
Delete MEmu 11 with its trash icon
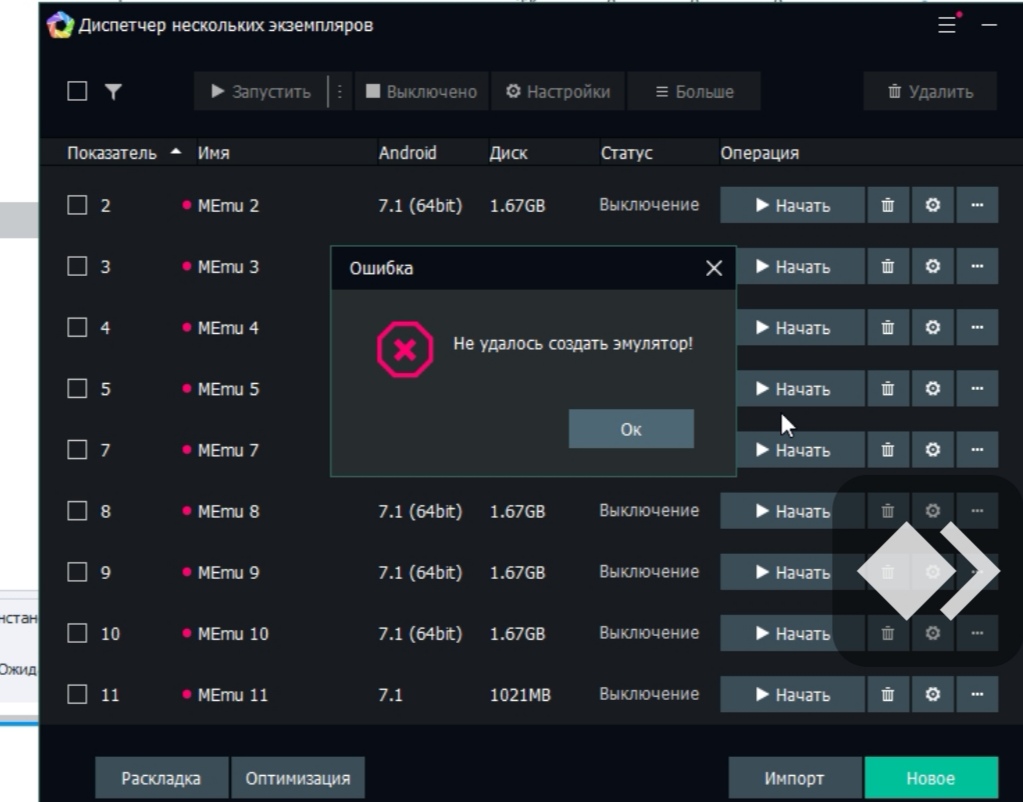(x=887, y=694)
